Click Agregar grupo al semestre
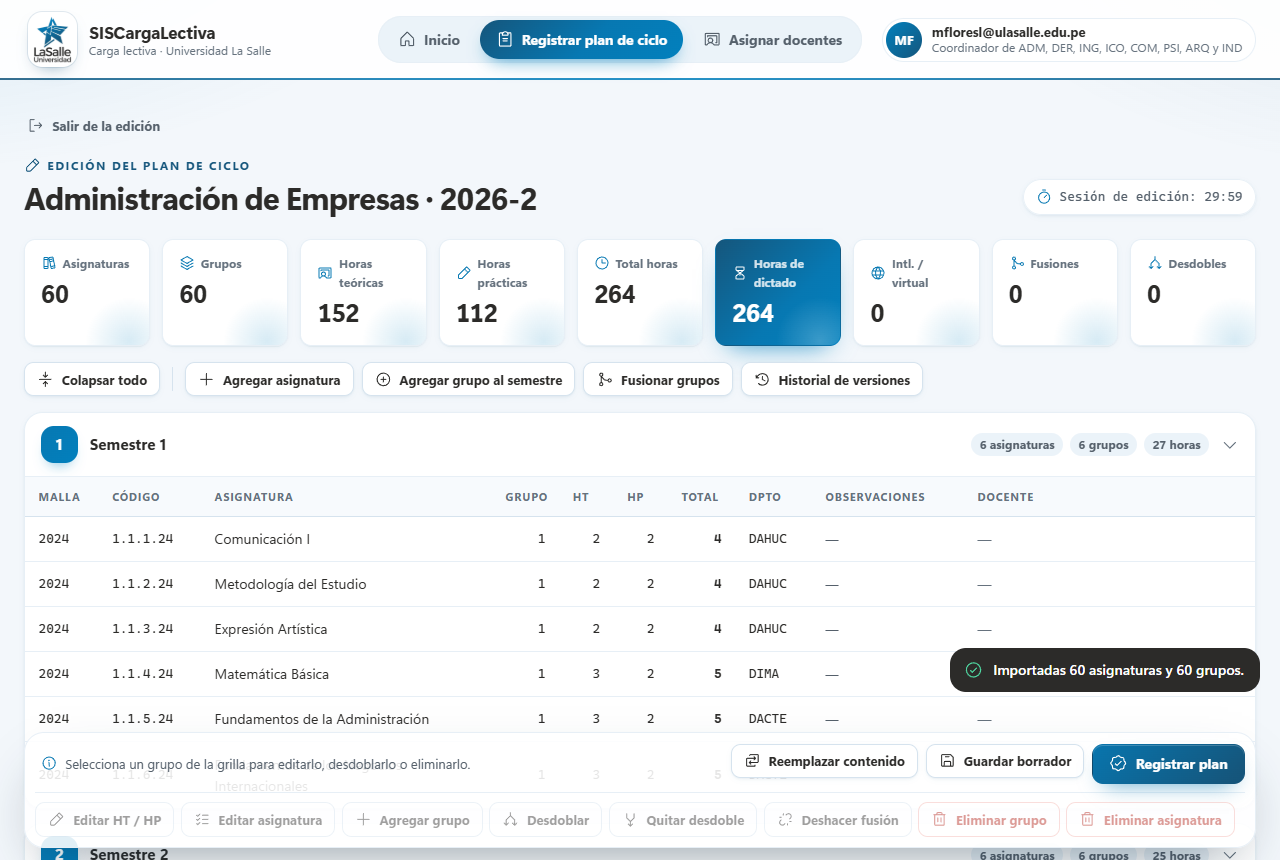Image resolution: width=1280 pixels, height=860 pixels. coord(468,380)
